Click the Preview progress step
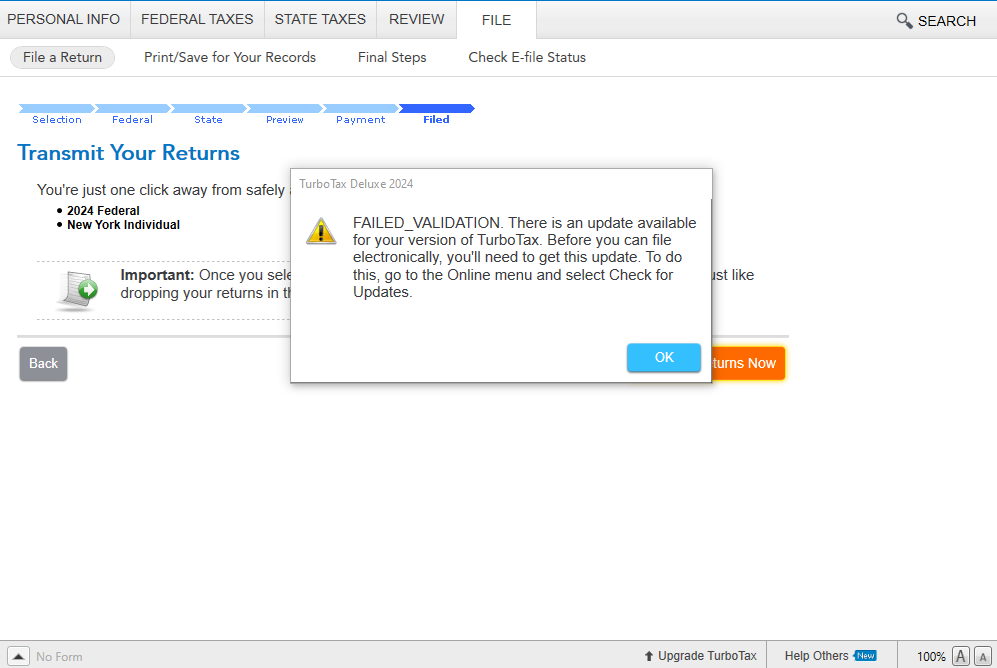The image size is (997, 668). coord(284,114)
